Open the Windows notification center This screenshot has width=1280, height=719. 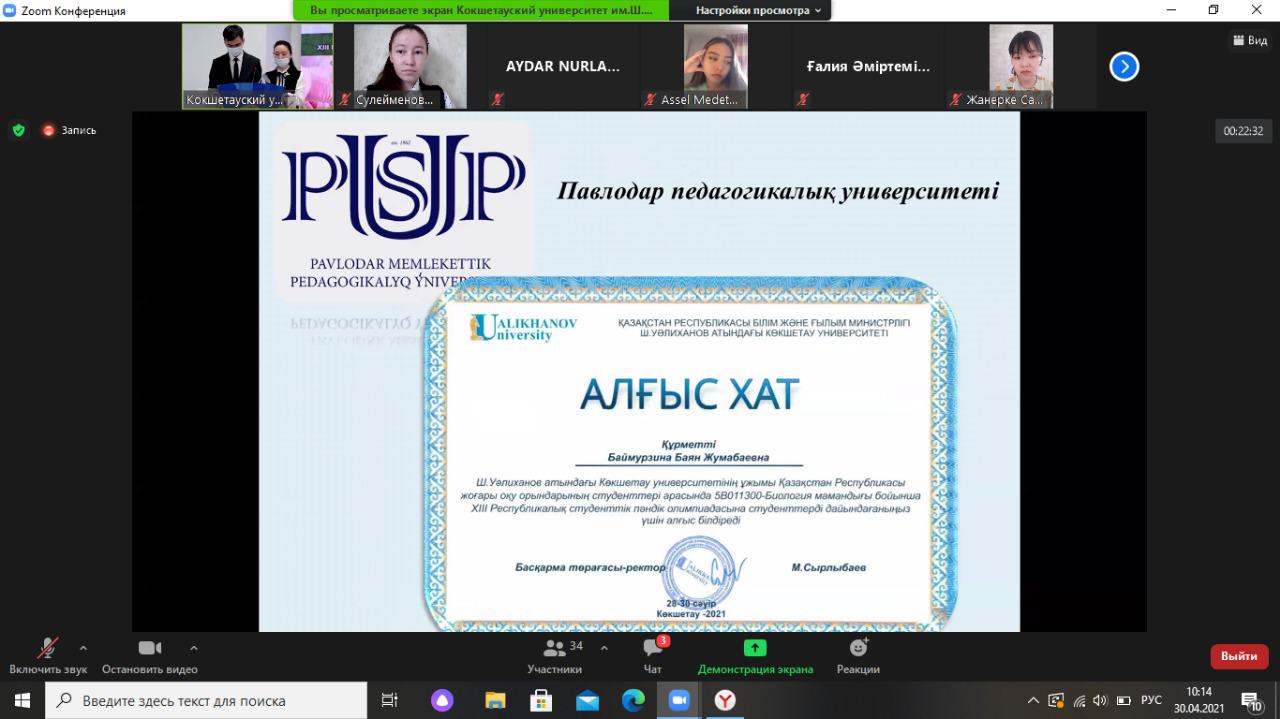coord(1252,700)
